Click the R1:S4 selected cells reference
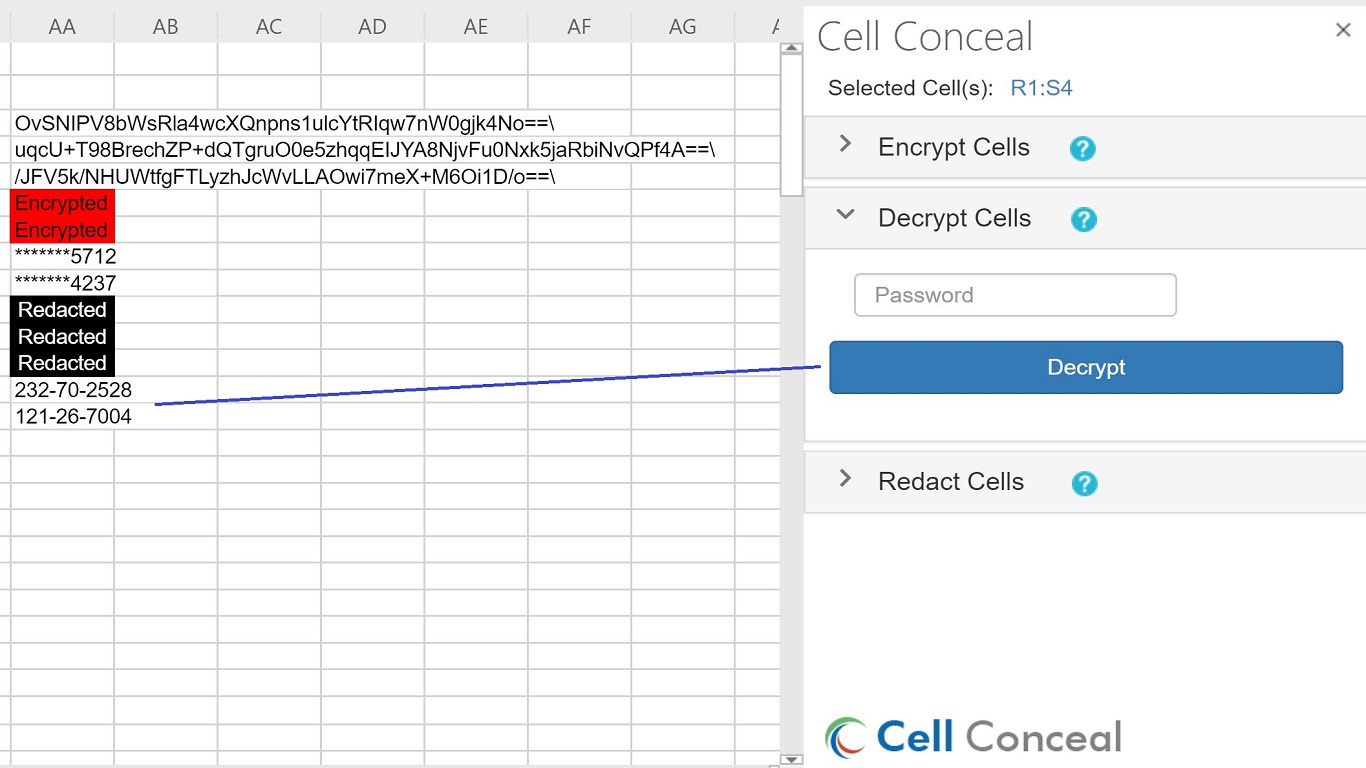 coord(1041,88)
